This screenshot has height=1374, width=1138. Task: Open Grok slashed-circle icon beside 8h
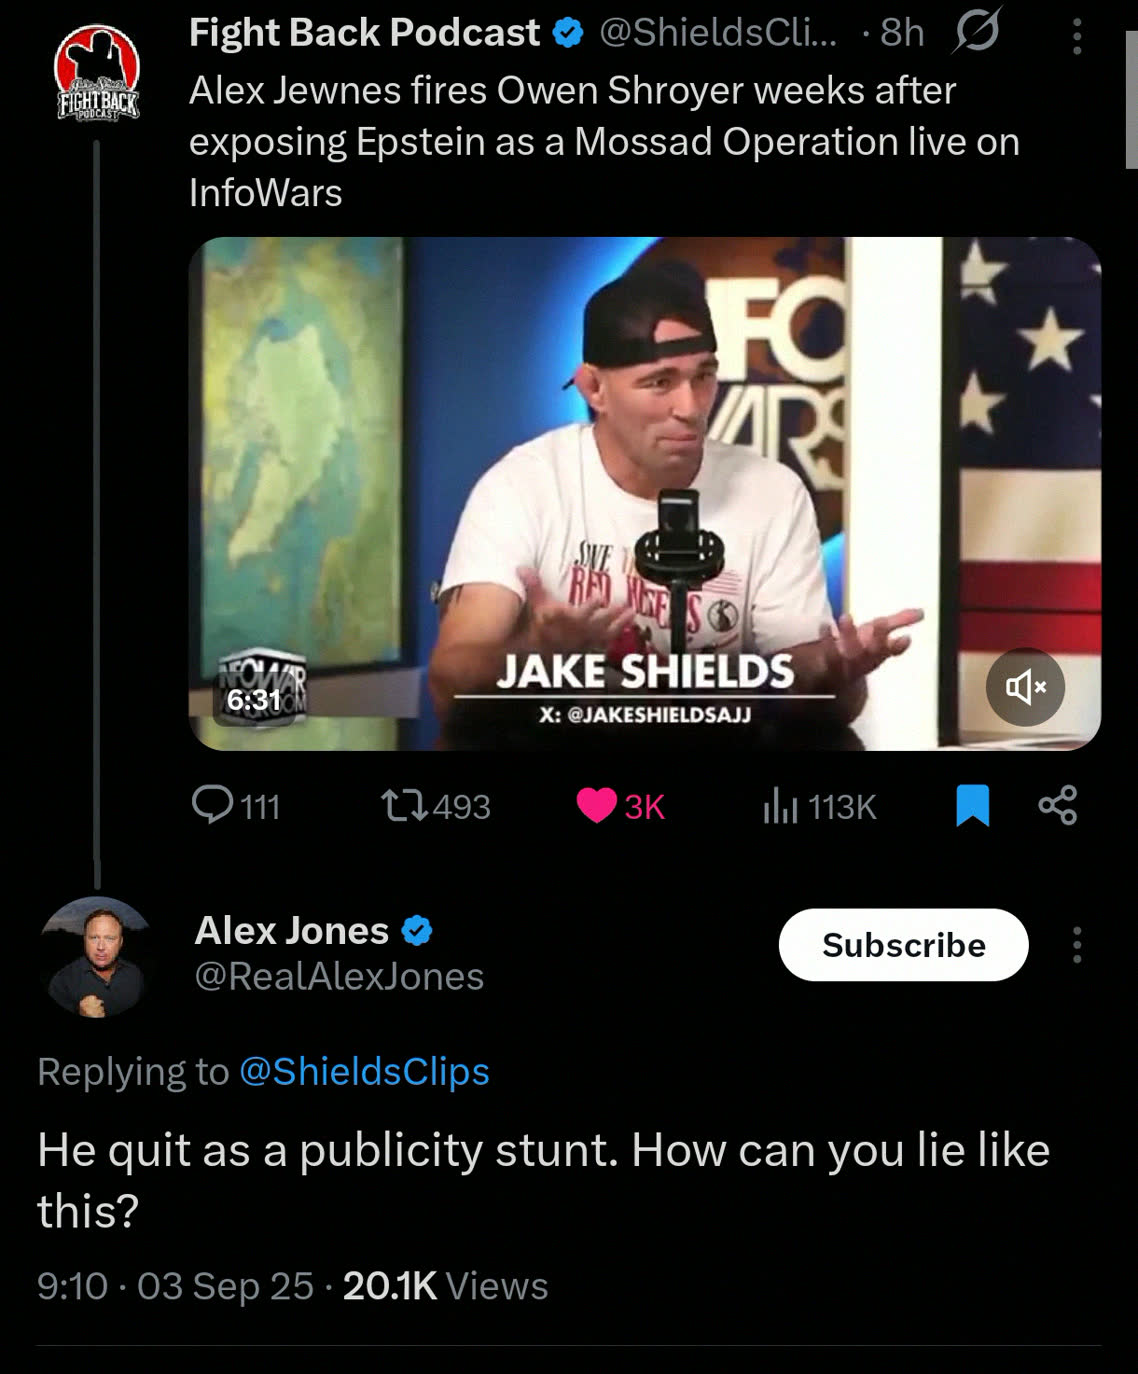[976, 33]
